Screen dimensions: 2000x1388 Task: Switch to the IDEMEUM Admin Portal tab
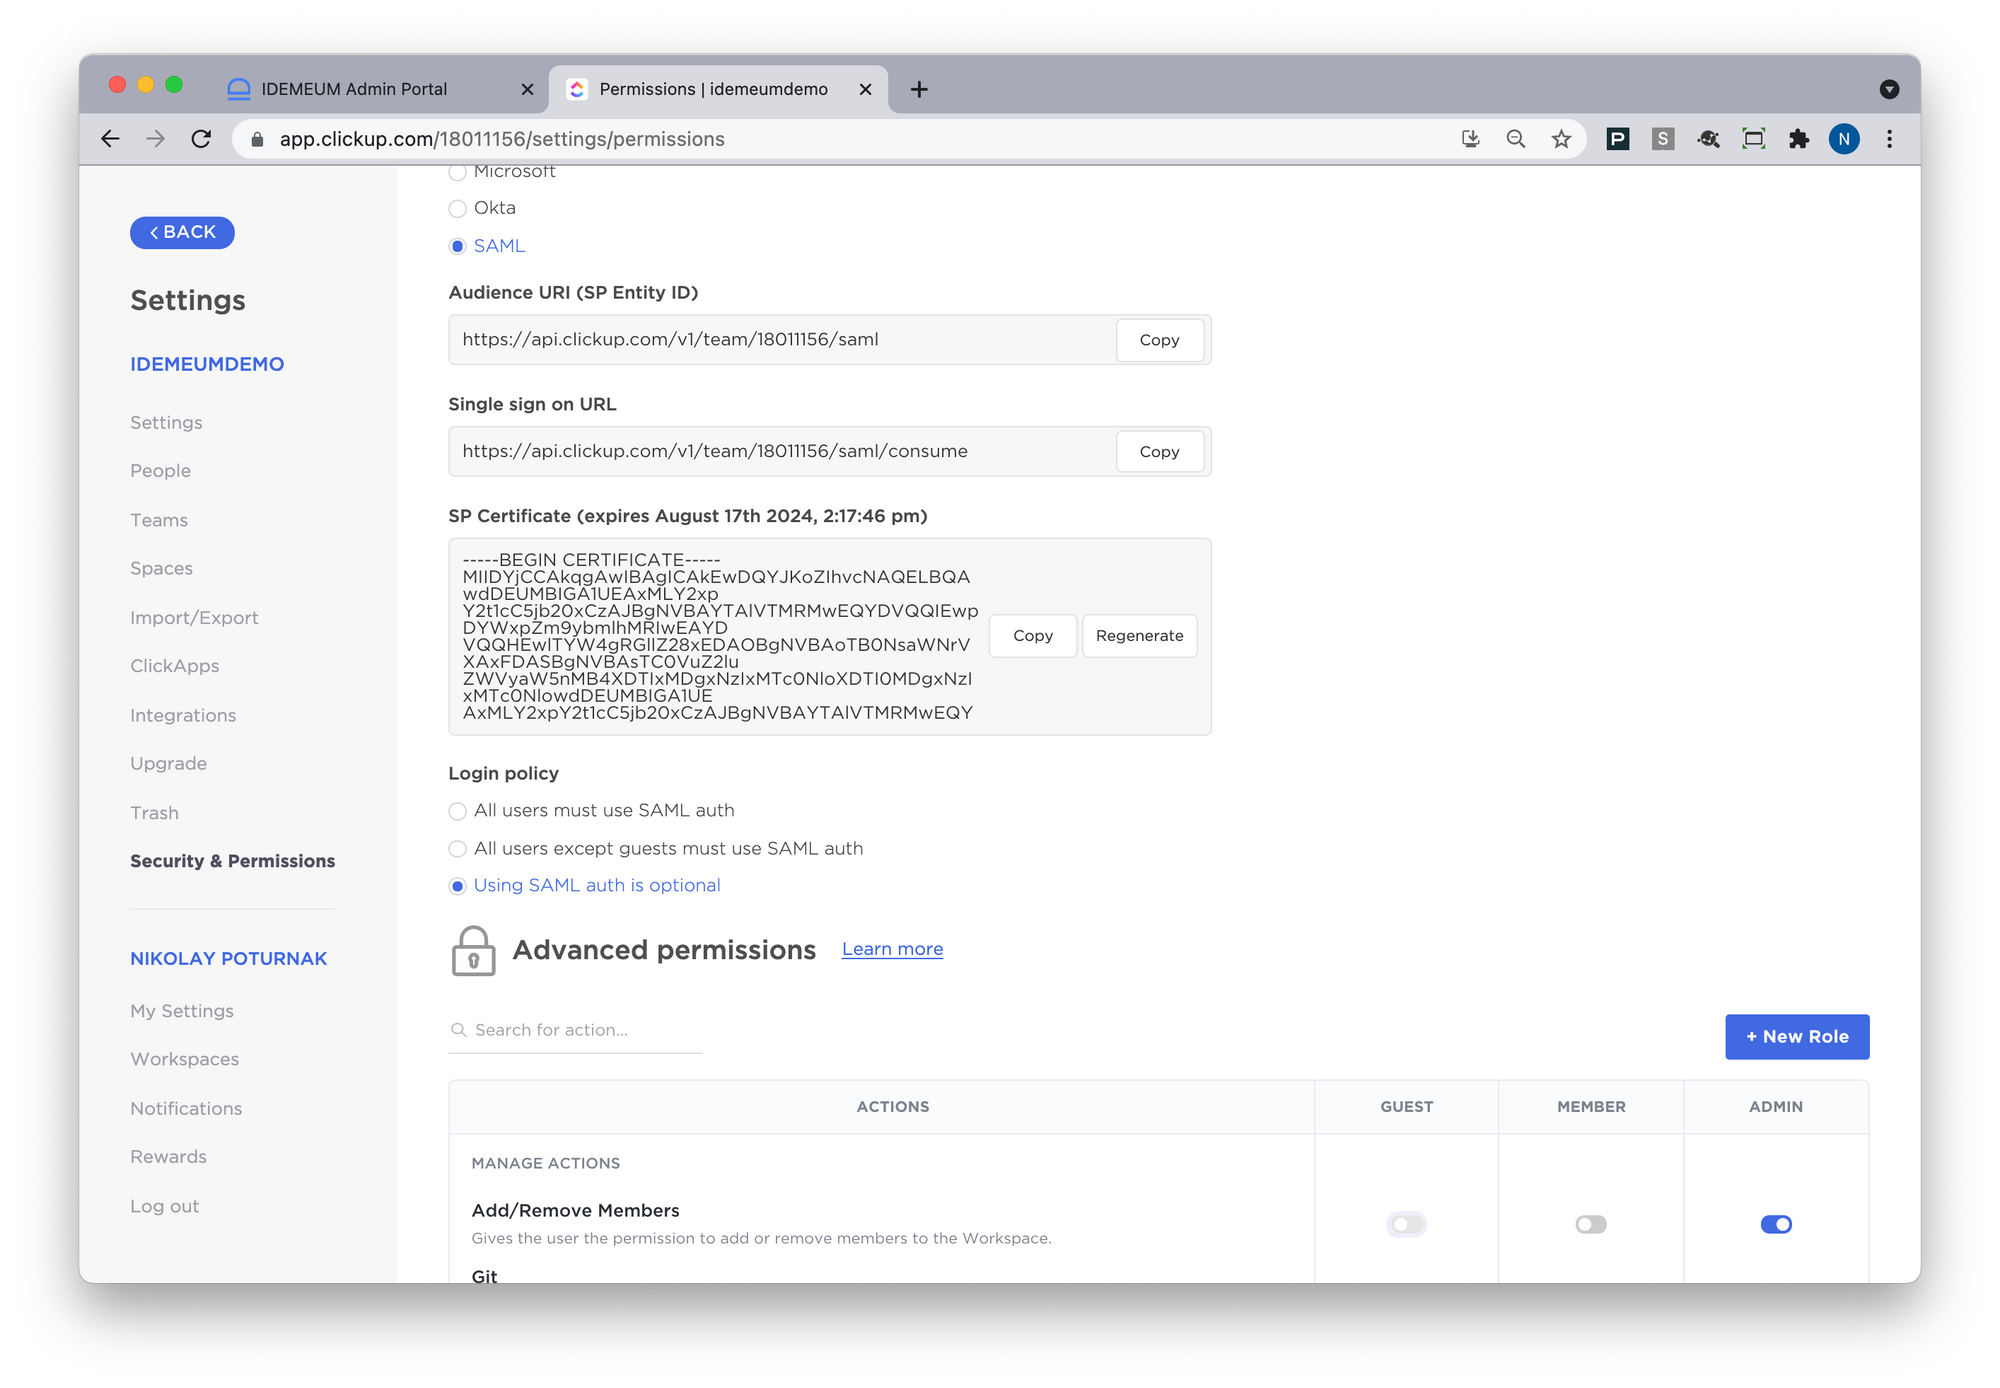pyautogui.click(x=380, y=89)
